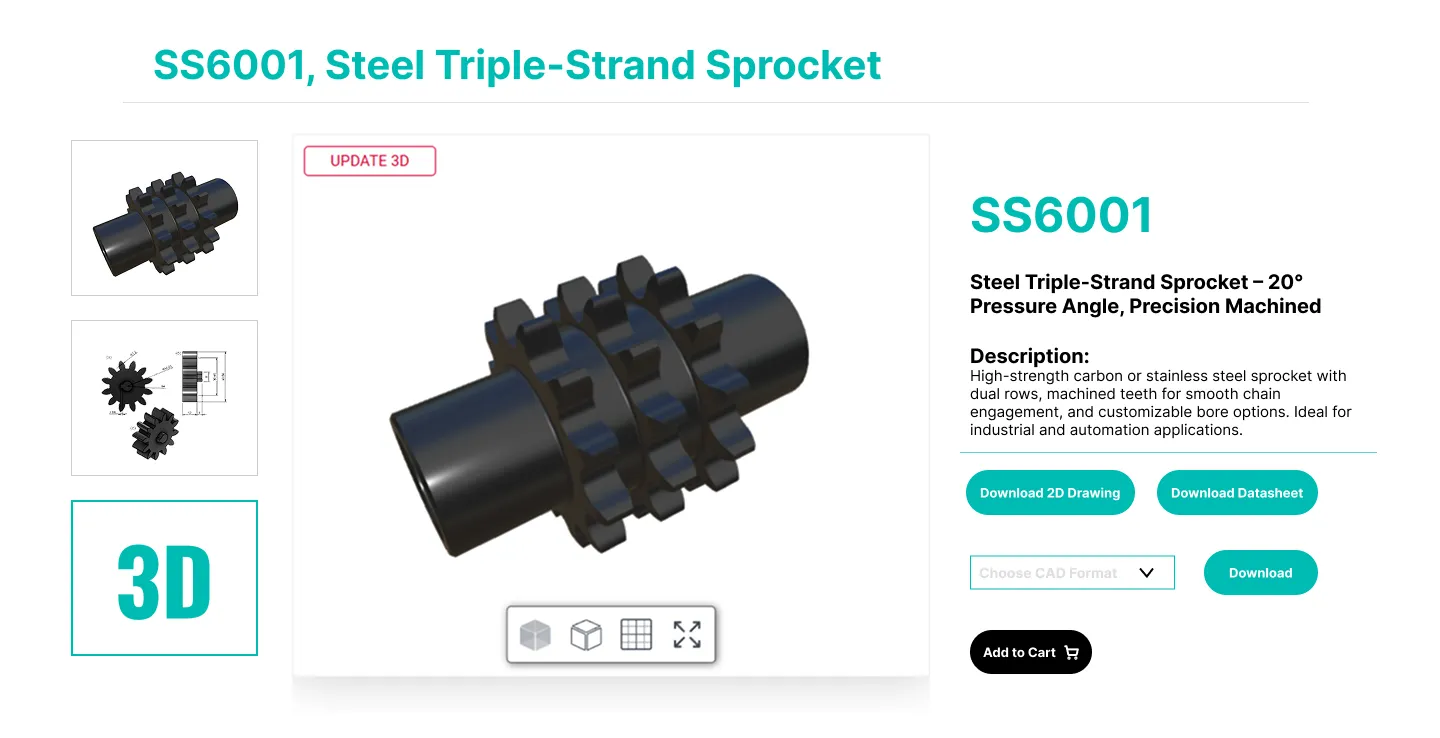Open the 2D technical drawing thumbnail
Viewport: 1440px width, 738px height.
pyautogui.click(x=164, y=398)
